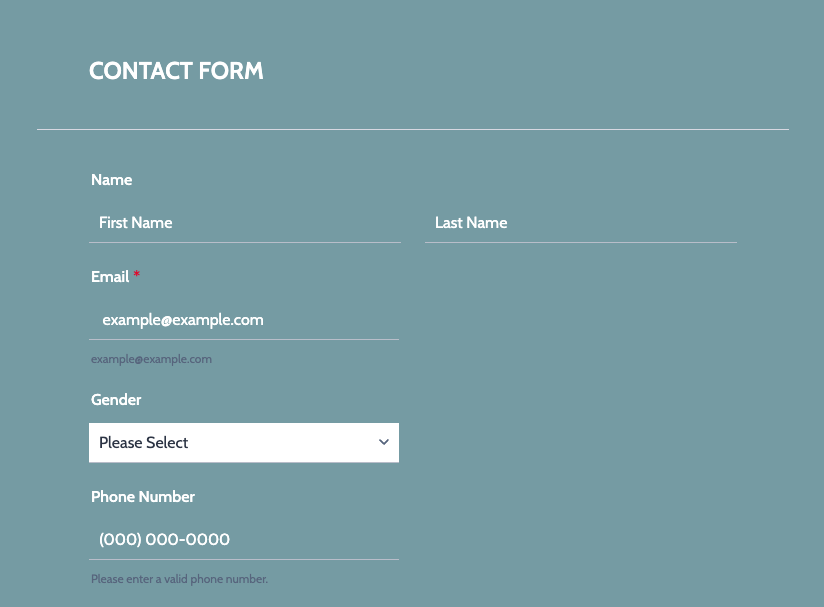This screenshot has height=607, width=824.
Task: Click the Gender dropdown chevron arrow
Action: [383, 442]
